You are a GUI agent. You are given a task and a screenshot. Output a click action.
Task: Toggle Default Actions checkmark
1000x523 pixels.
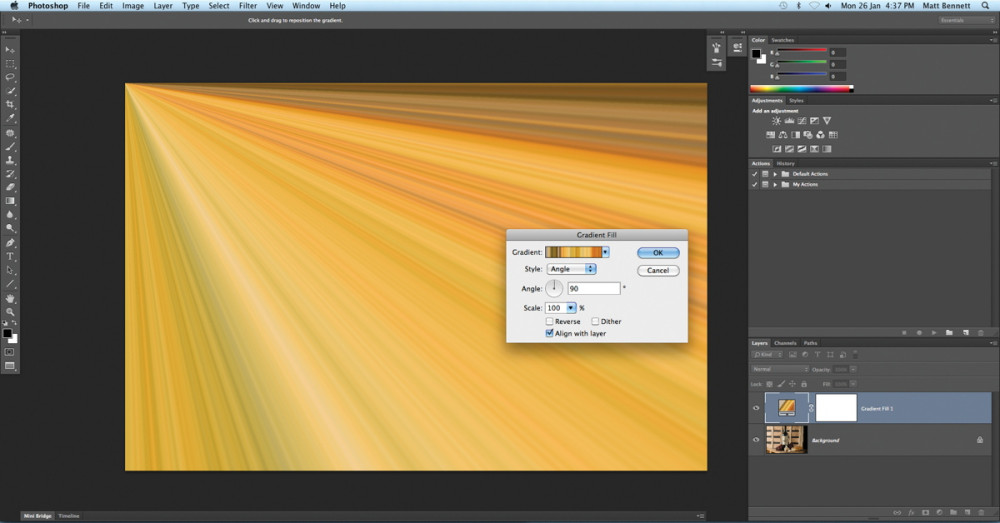pos(754,173)
